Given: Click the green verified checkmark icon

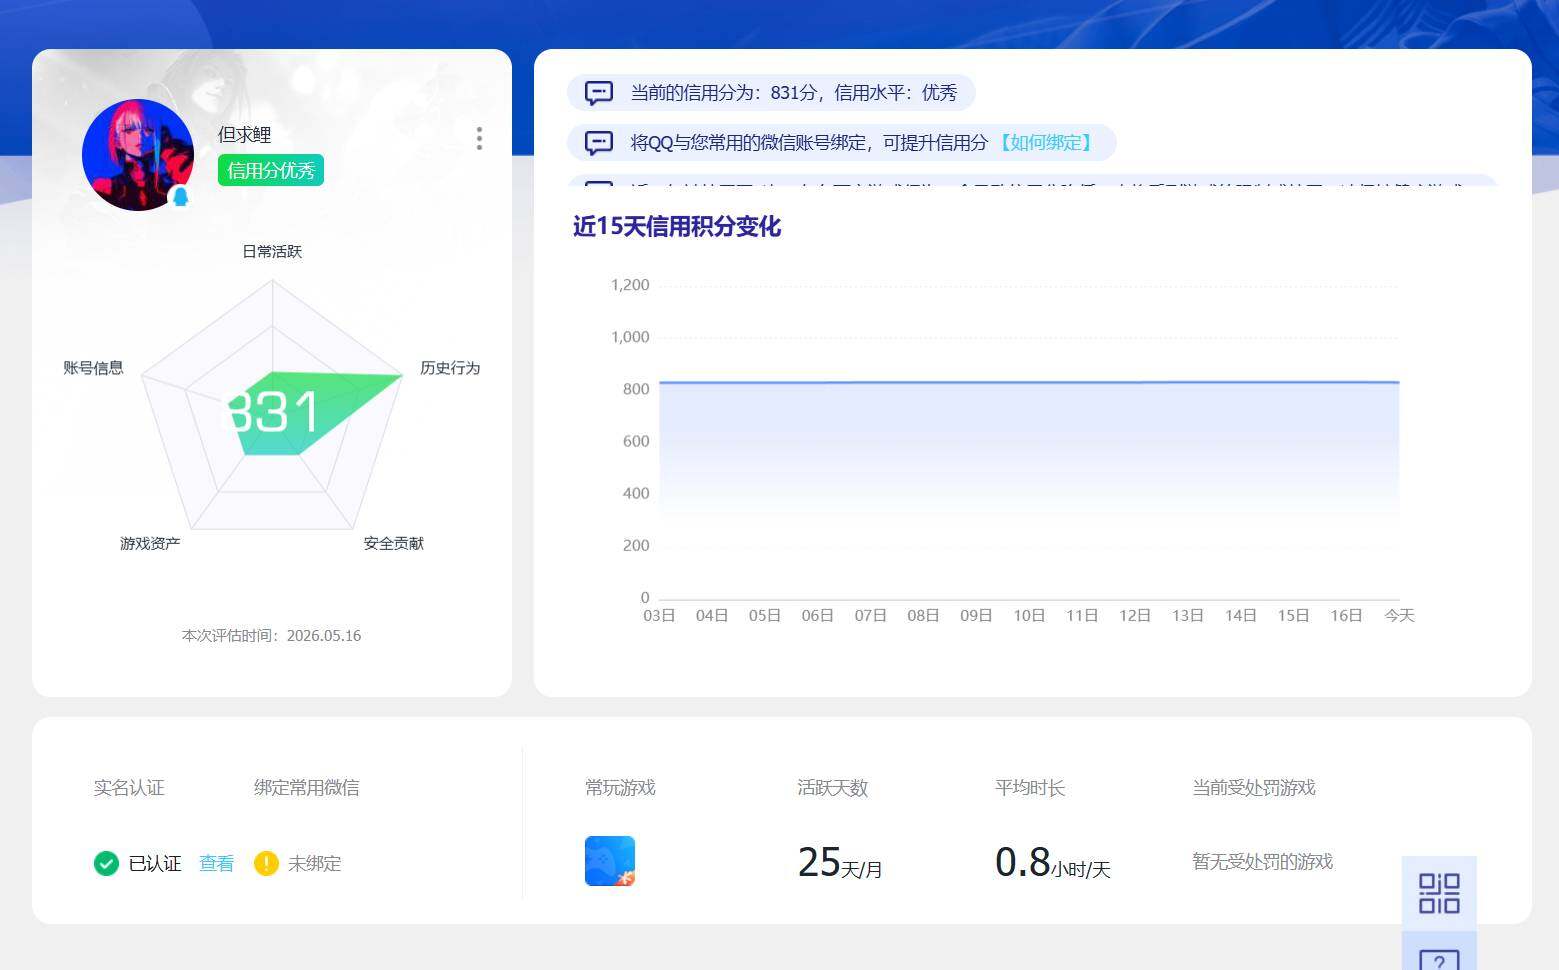Looking at the screenshot, I should pos(106,863).
